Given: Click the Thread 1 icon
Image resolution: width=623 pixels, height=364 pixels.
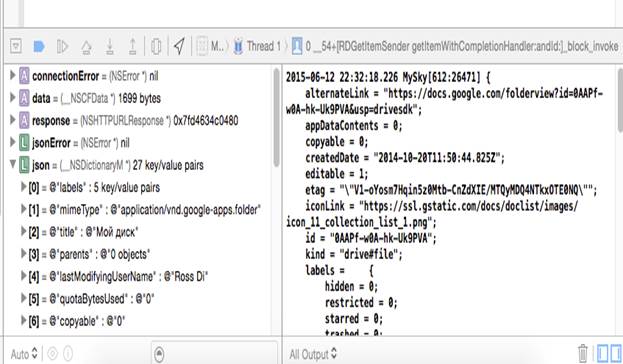Looking at the screenshot, I should coord(238,46).
